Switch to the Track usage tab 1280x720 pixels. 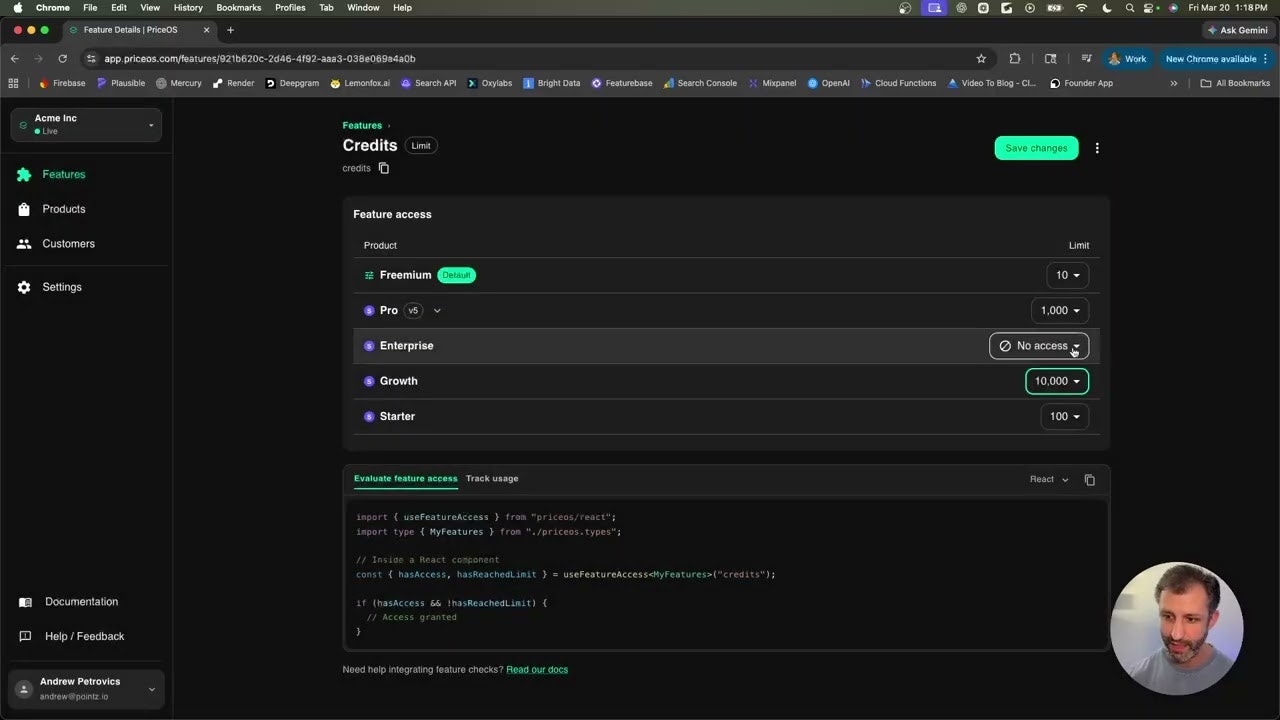(492, 478)
